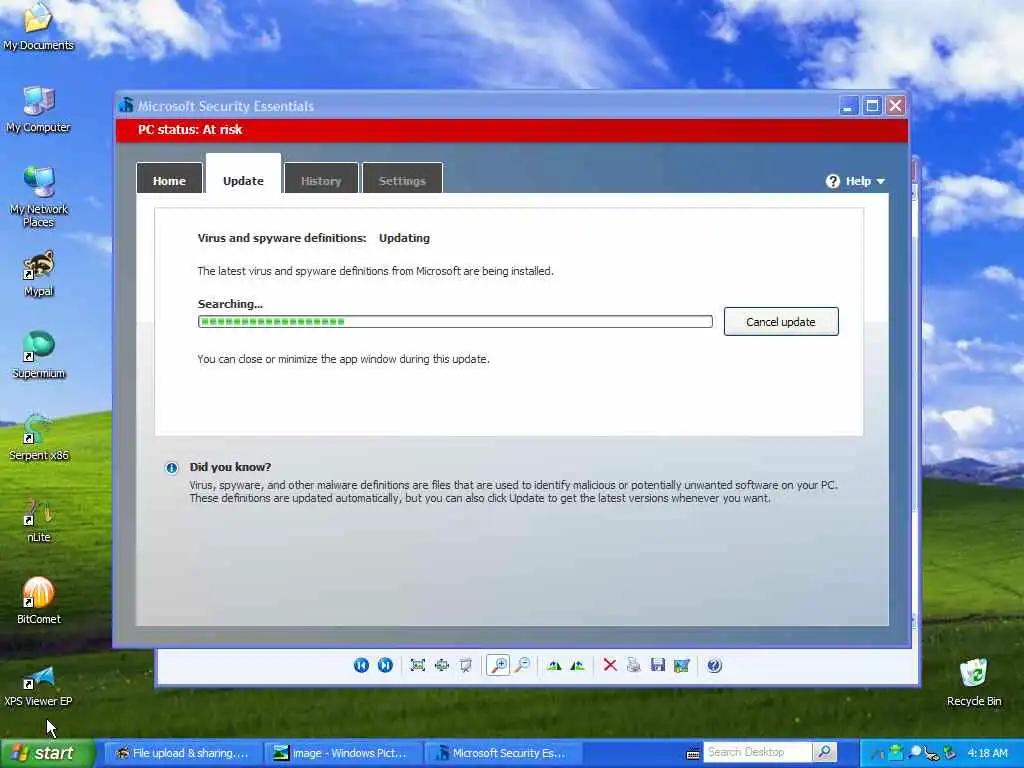Go to next image in Picture Viewer
The image size is (1024, 768).
pos(385,665)
